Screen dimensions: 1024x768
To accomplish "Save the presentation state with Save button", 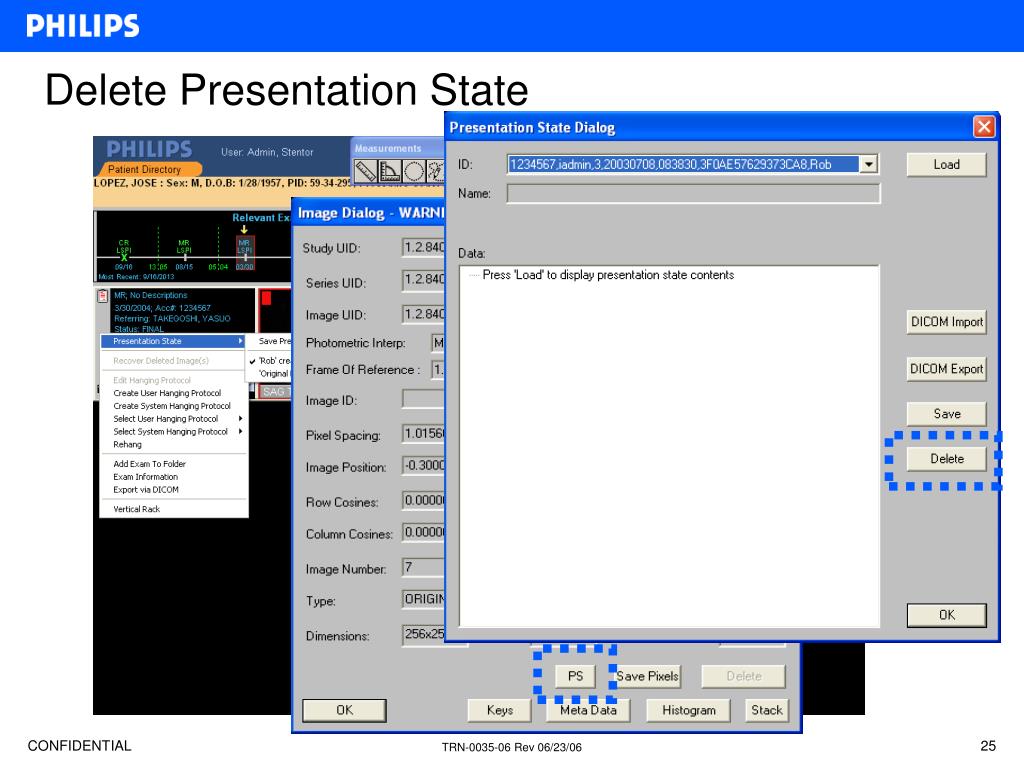I will [x=946, y=414].
